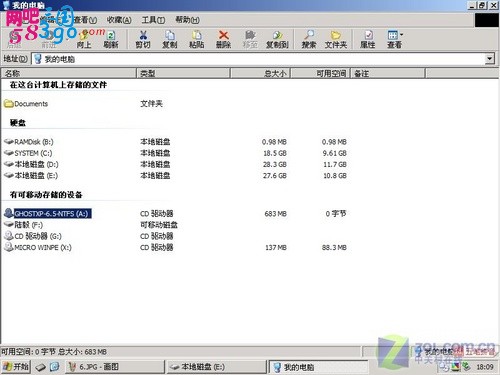Click the Cut (剪切) toolbar icon
Screen dimensions: 500x375
coord(143,39)
